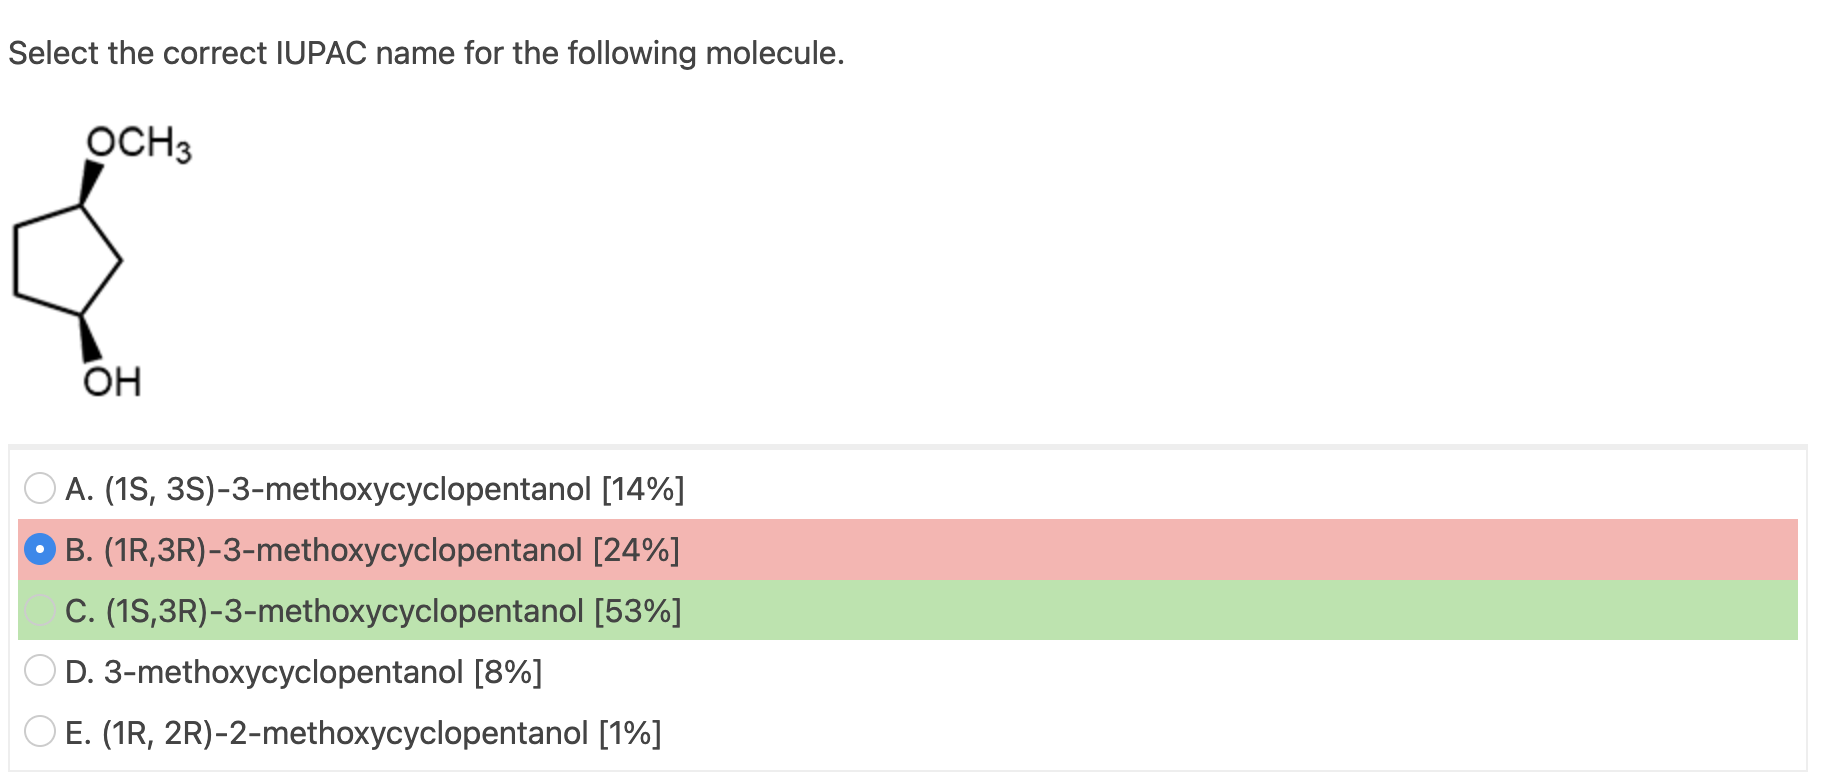Select radio button for option A
Image resolution: width=1838 pixels, height=780 pixels.
pos(39,489)
